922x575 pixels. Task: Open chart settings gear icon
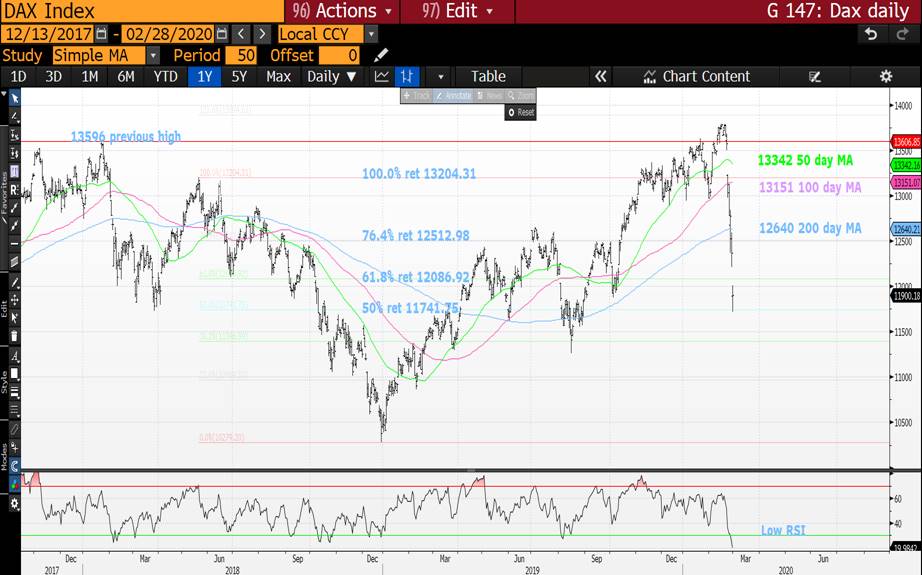885,76
